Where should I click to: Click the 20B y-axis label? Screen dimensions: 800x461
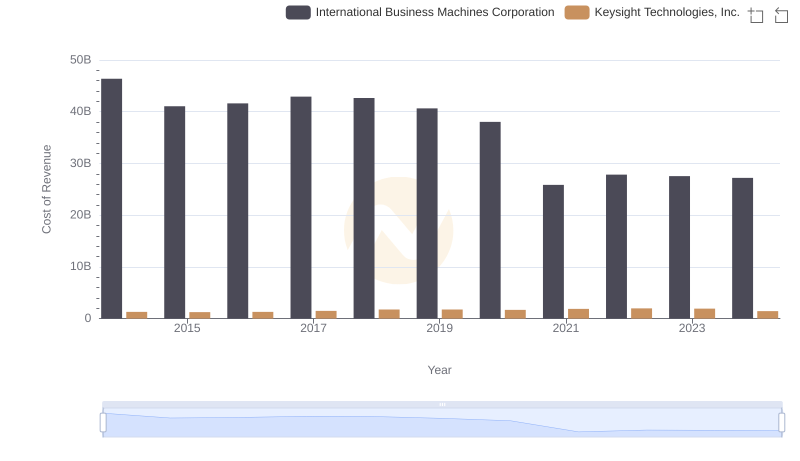tap(81, 215)
